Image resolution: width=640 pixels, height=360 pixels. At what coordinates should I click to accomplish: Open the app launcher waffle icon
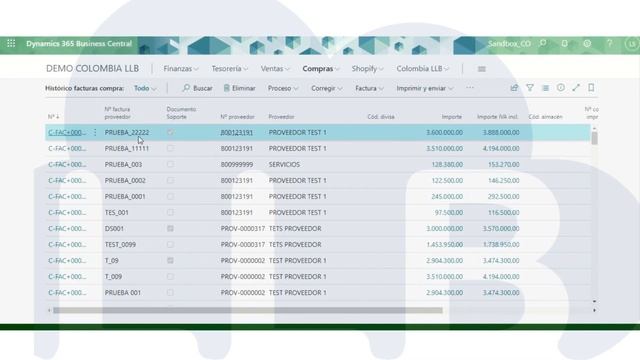[11, 43]
